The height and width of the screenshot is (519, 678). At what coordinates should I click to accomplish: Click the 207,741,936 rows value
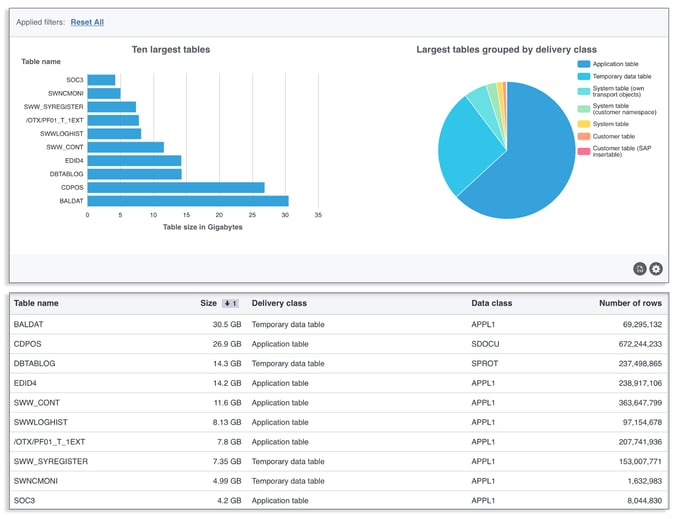[x=640, y=442]
